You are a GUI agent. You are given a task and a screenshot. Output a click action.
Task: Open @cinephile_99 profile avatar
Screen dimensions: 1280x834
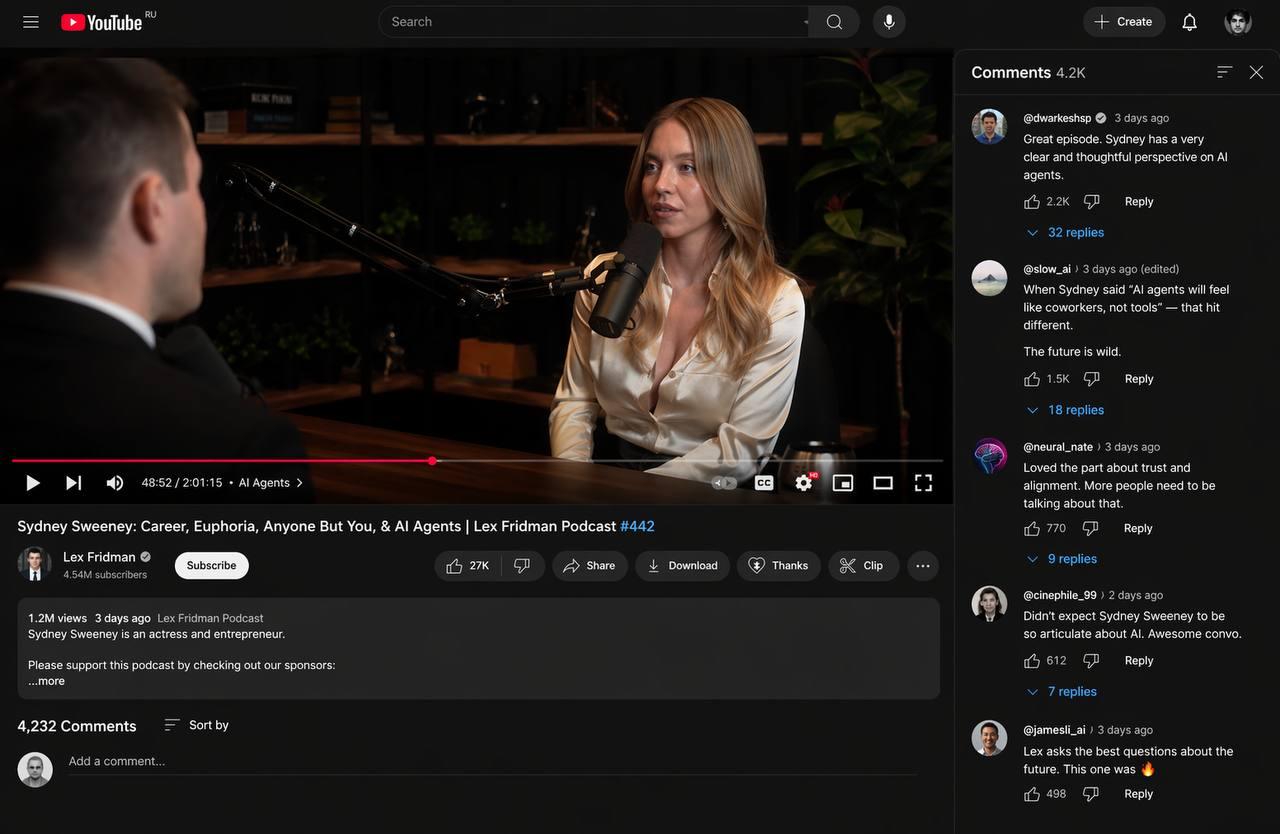989,604
